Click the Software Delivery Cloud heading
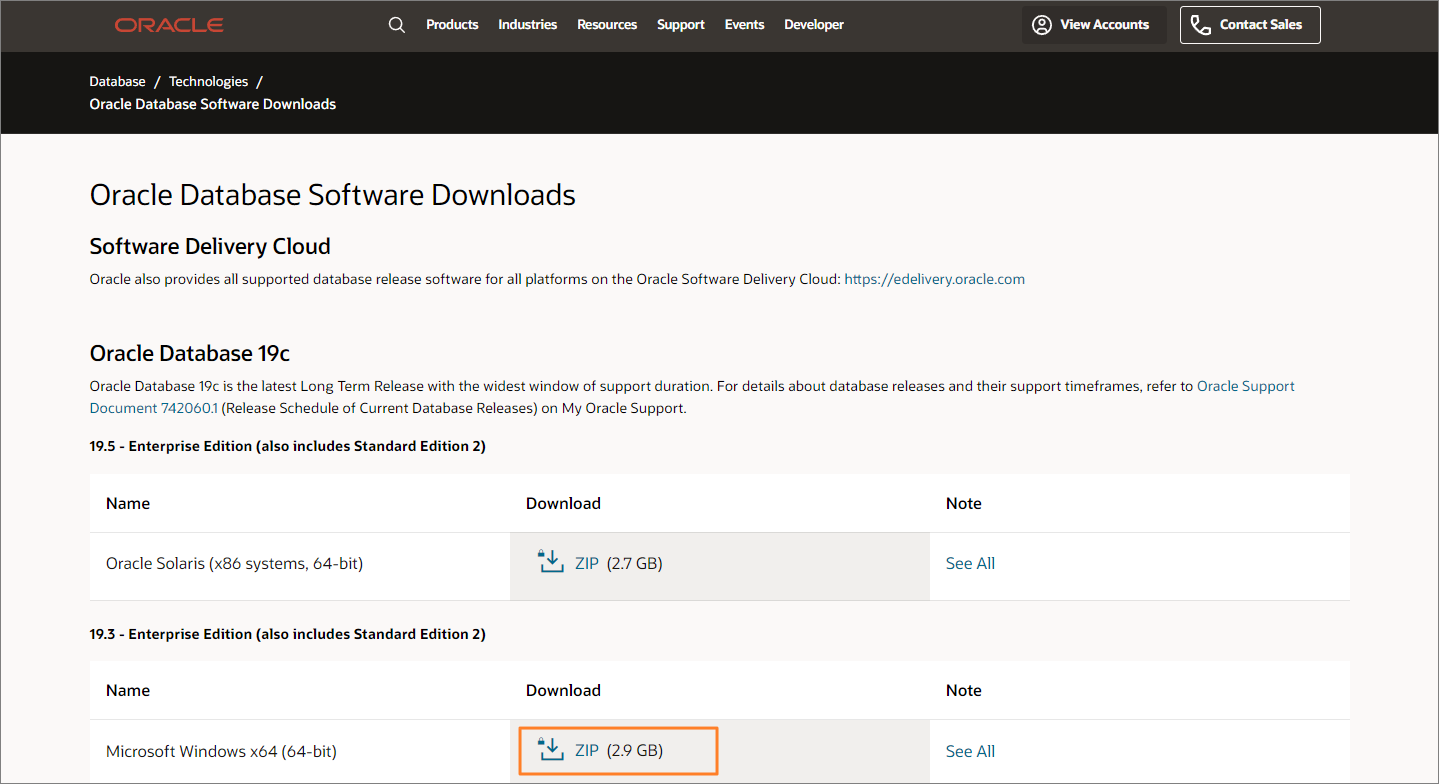Image resolution: width=1439 pixels, height=784 pixels. 210,246
